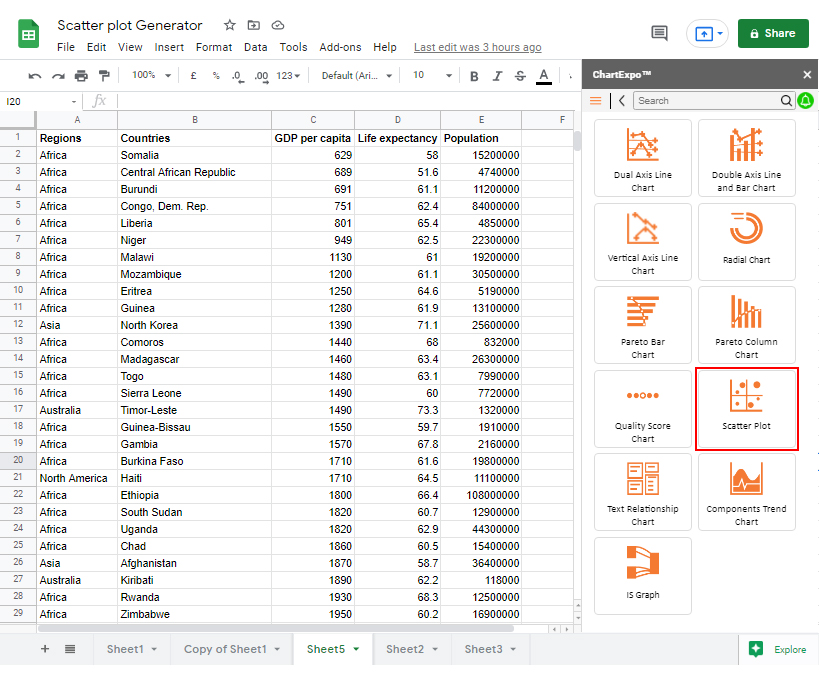Click the move to folder icon

click(x=254, y=25)
